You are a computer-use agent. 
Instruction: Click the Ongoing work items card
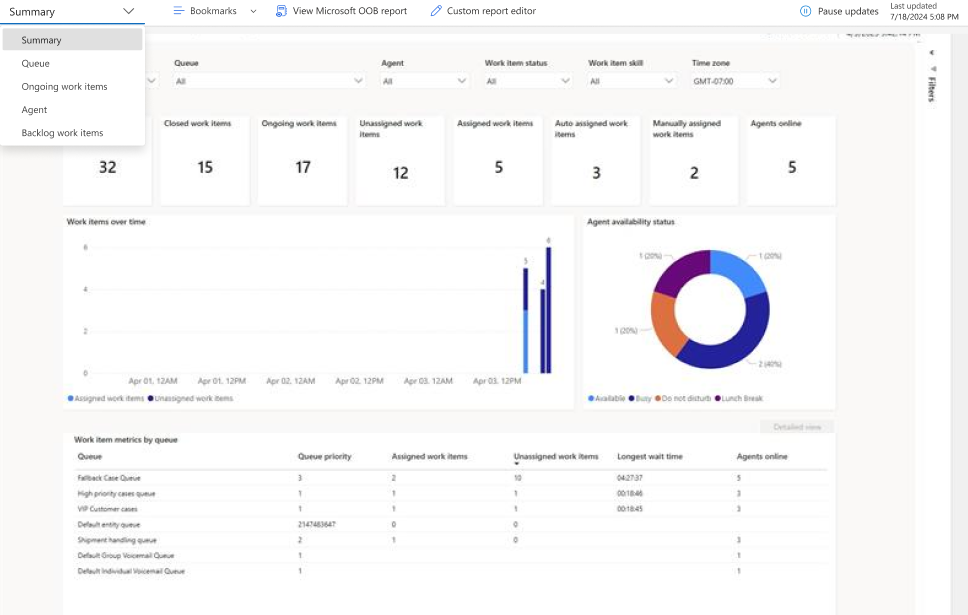(302, 161)
